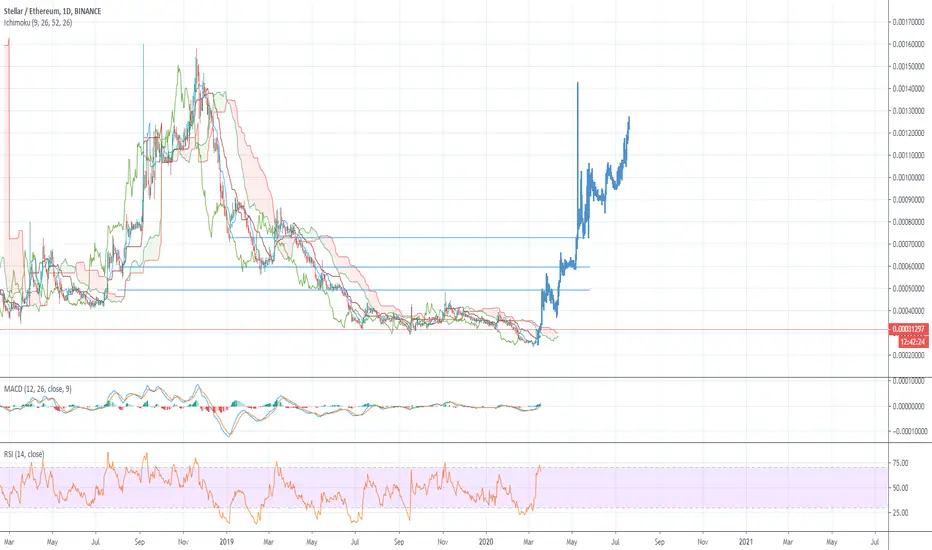Click the Nov label before 2021
This screenshot has width=932, height=550.
pos(703,542)
